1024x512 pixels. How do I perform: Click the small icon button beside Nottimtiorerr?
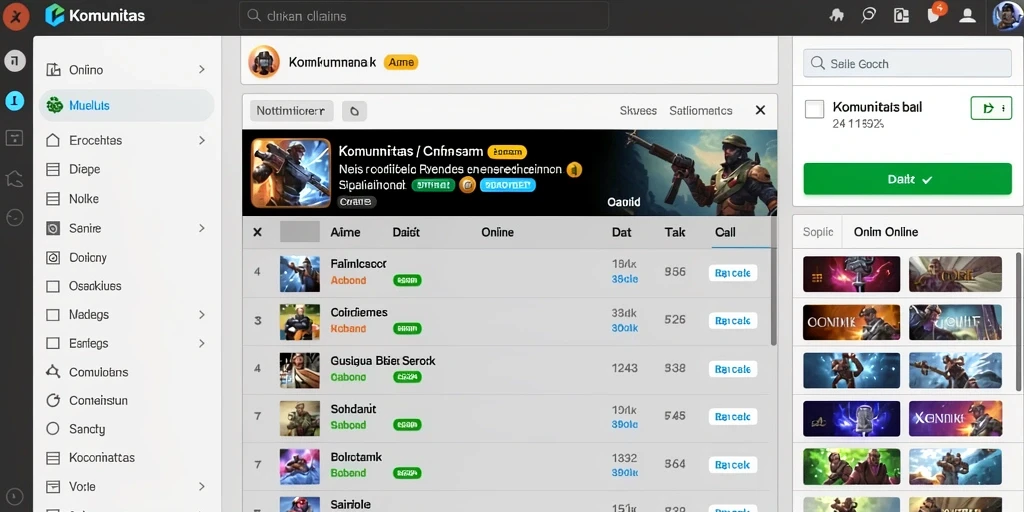354,111
